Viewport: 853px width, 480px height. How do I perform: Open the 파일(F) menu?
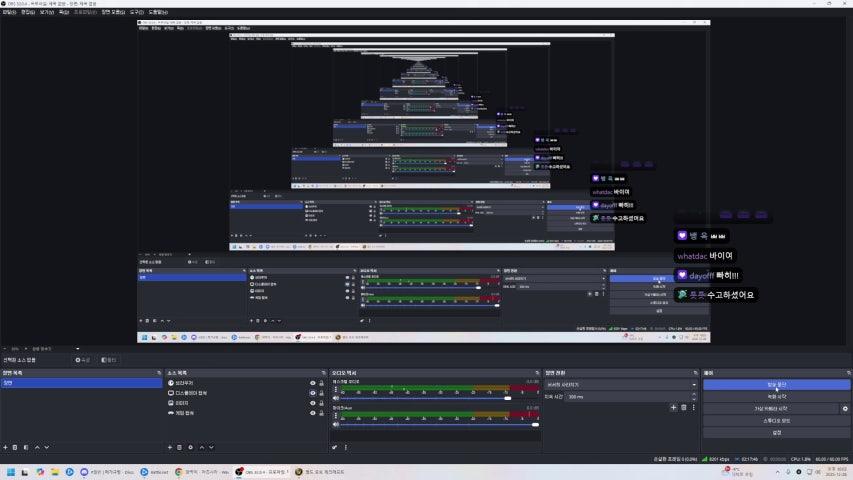click(x=10, y=12)
